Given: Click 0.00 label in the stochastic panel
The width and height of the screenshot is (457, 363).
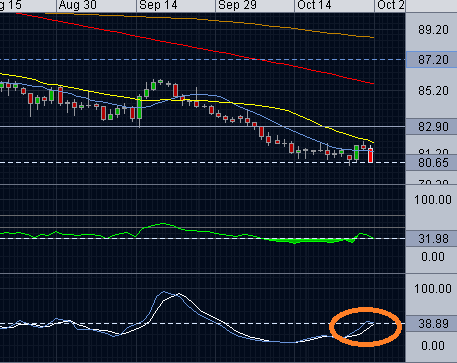Looking at the screenshot, I should point(433,346).
